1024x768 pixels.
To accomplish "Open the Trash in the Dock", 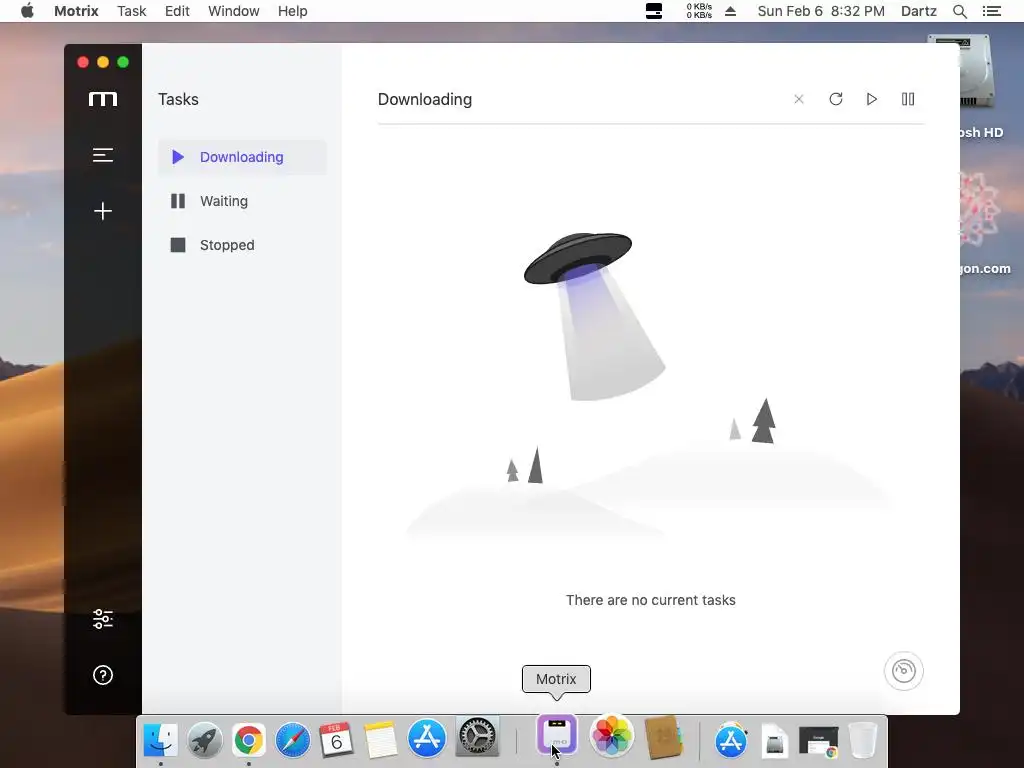I will coord(863,740).
